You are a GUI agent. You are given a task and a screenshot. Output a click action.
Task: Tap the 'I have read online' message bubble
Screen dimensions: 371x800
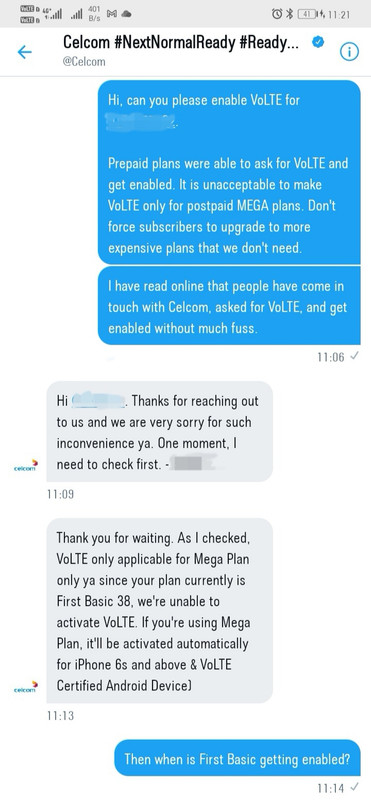tap(229, 306)
